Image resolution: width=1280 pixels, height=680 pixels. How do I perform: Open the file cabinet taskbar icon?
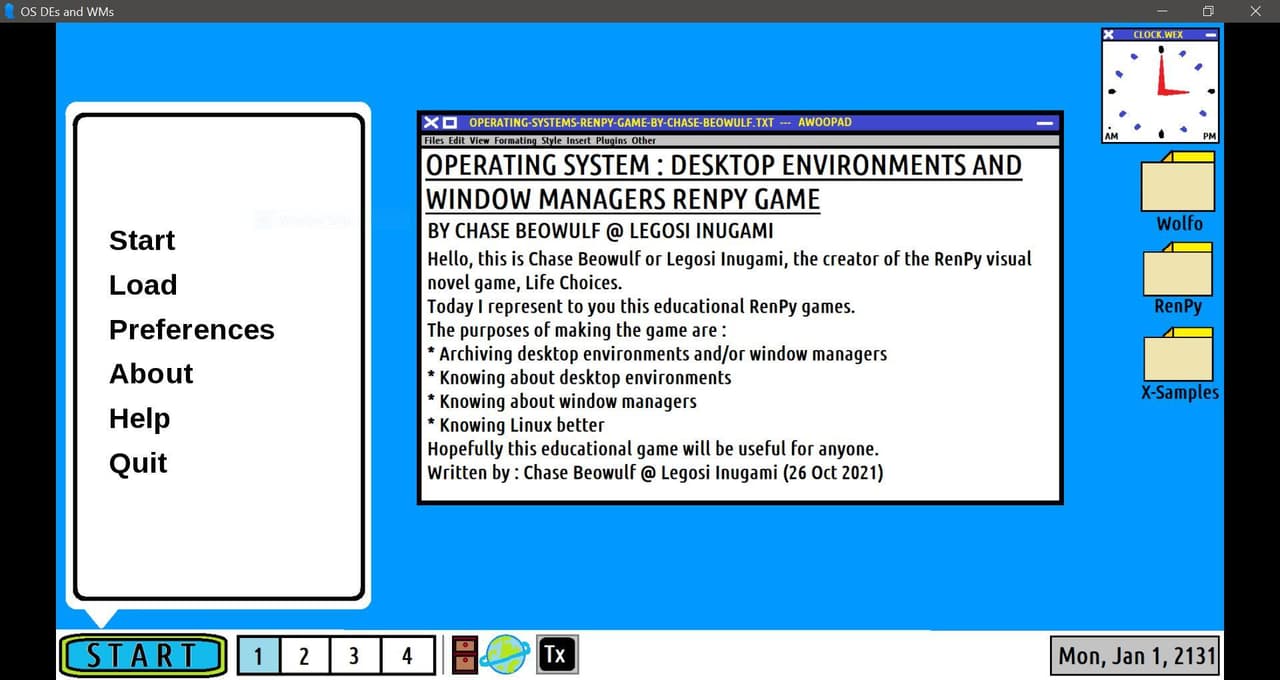coord(465,655)
